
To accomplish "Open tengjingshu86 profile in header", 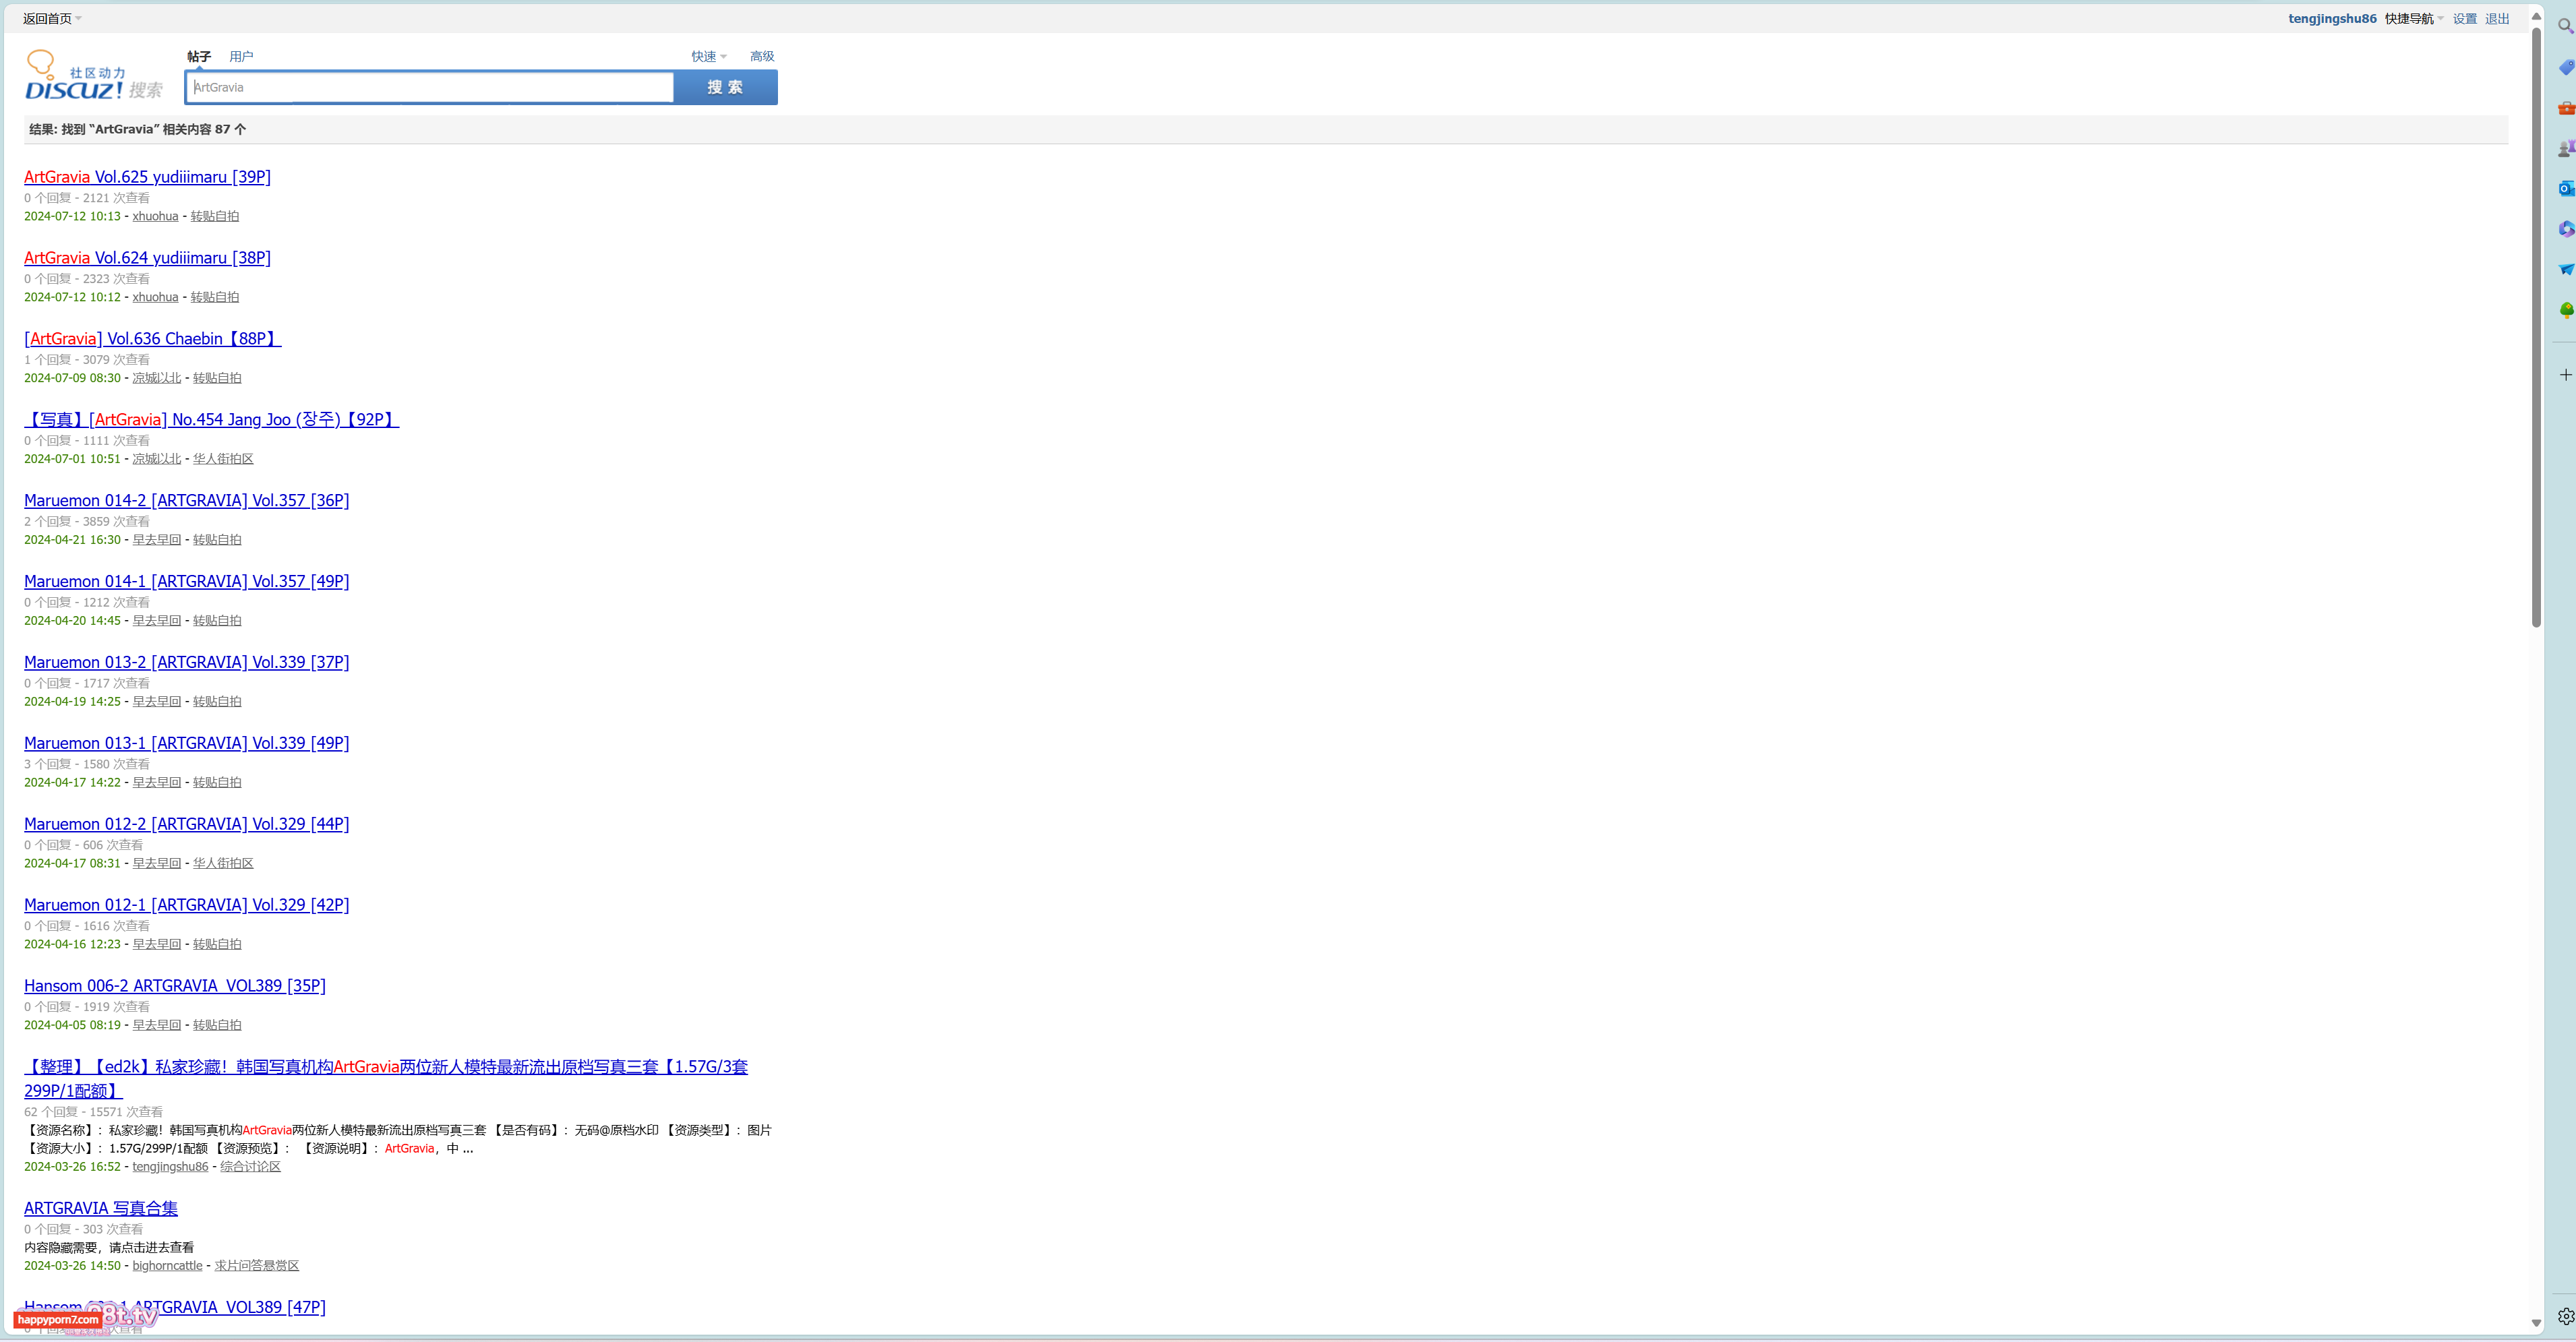I will (2332, 19).
